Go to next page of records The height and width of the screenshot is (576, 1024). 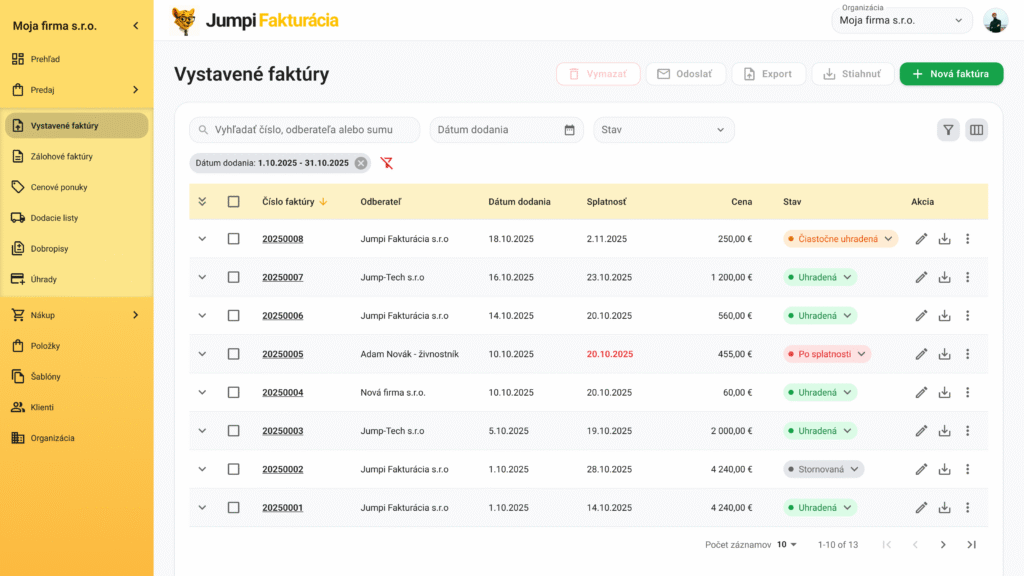pyautogui.click(x=942, y=545)
